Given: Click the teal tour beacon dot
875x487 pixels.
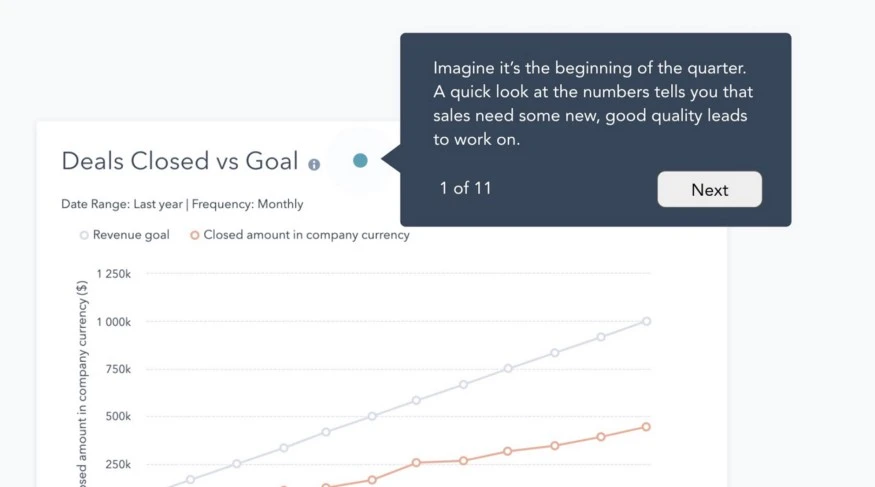Looking at the screenshot, I should [x=360, y=161].
